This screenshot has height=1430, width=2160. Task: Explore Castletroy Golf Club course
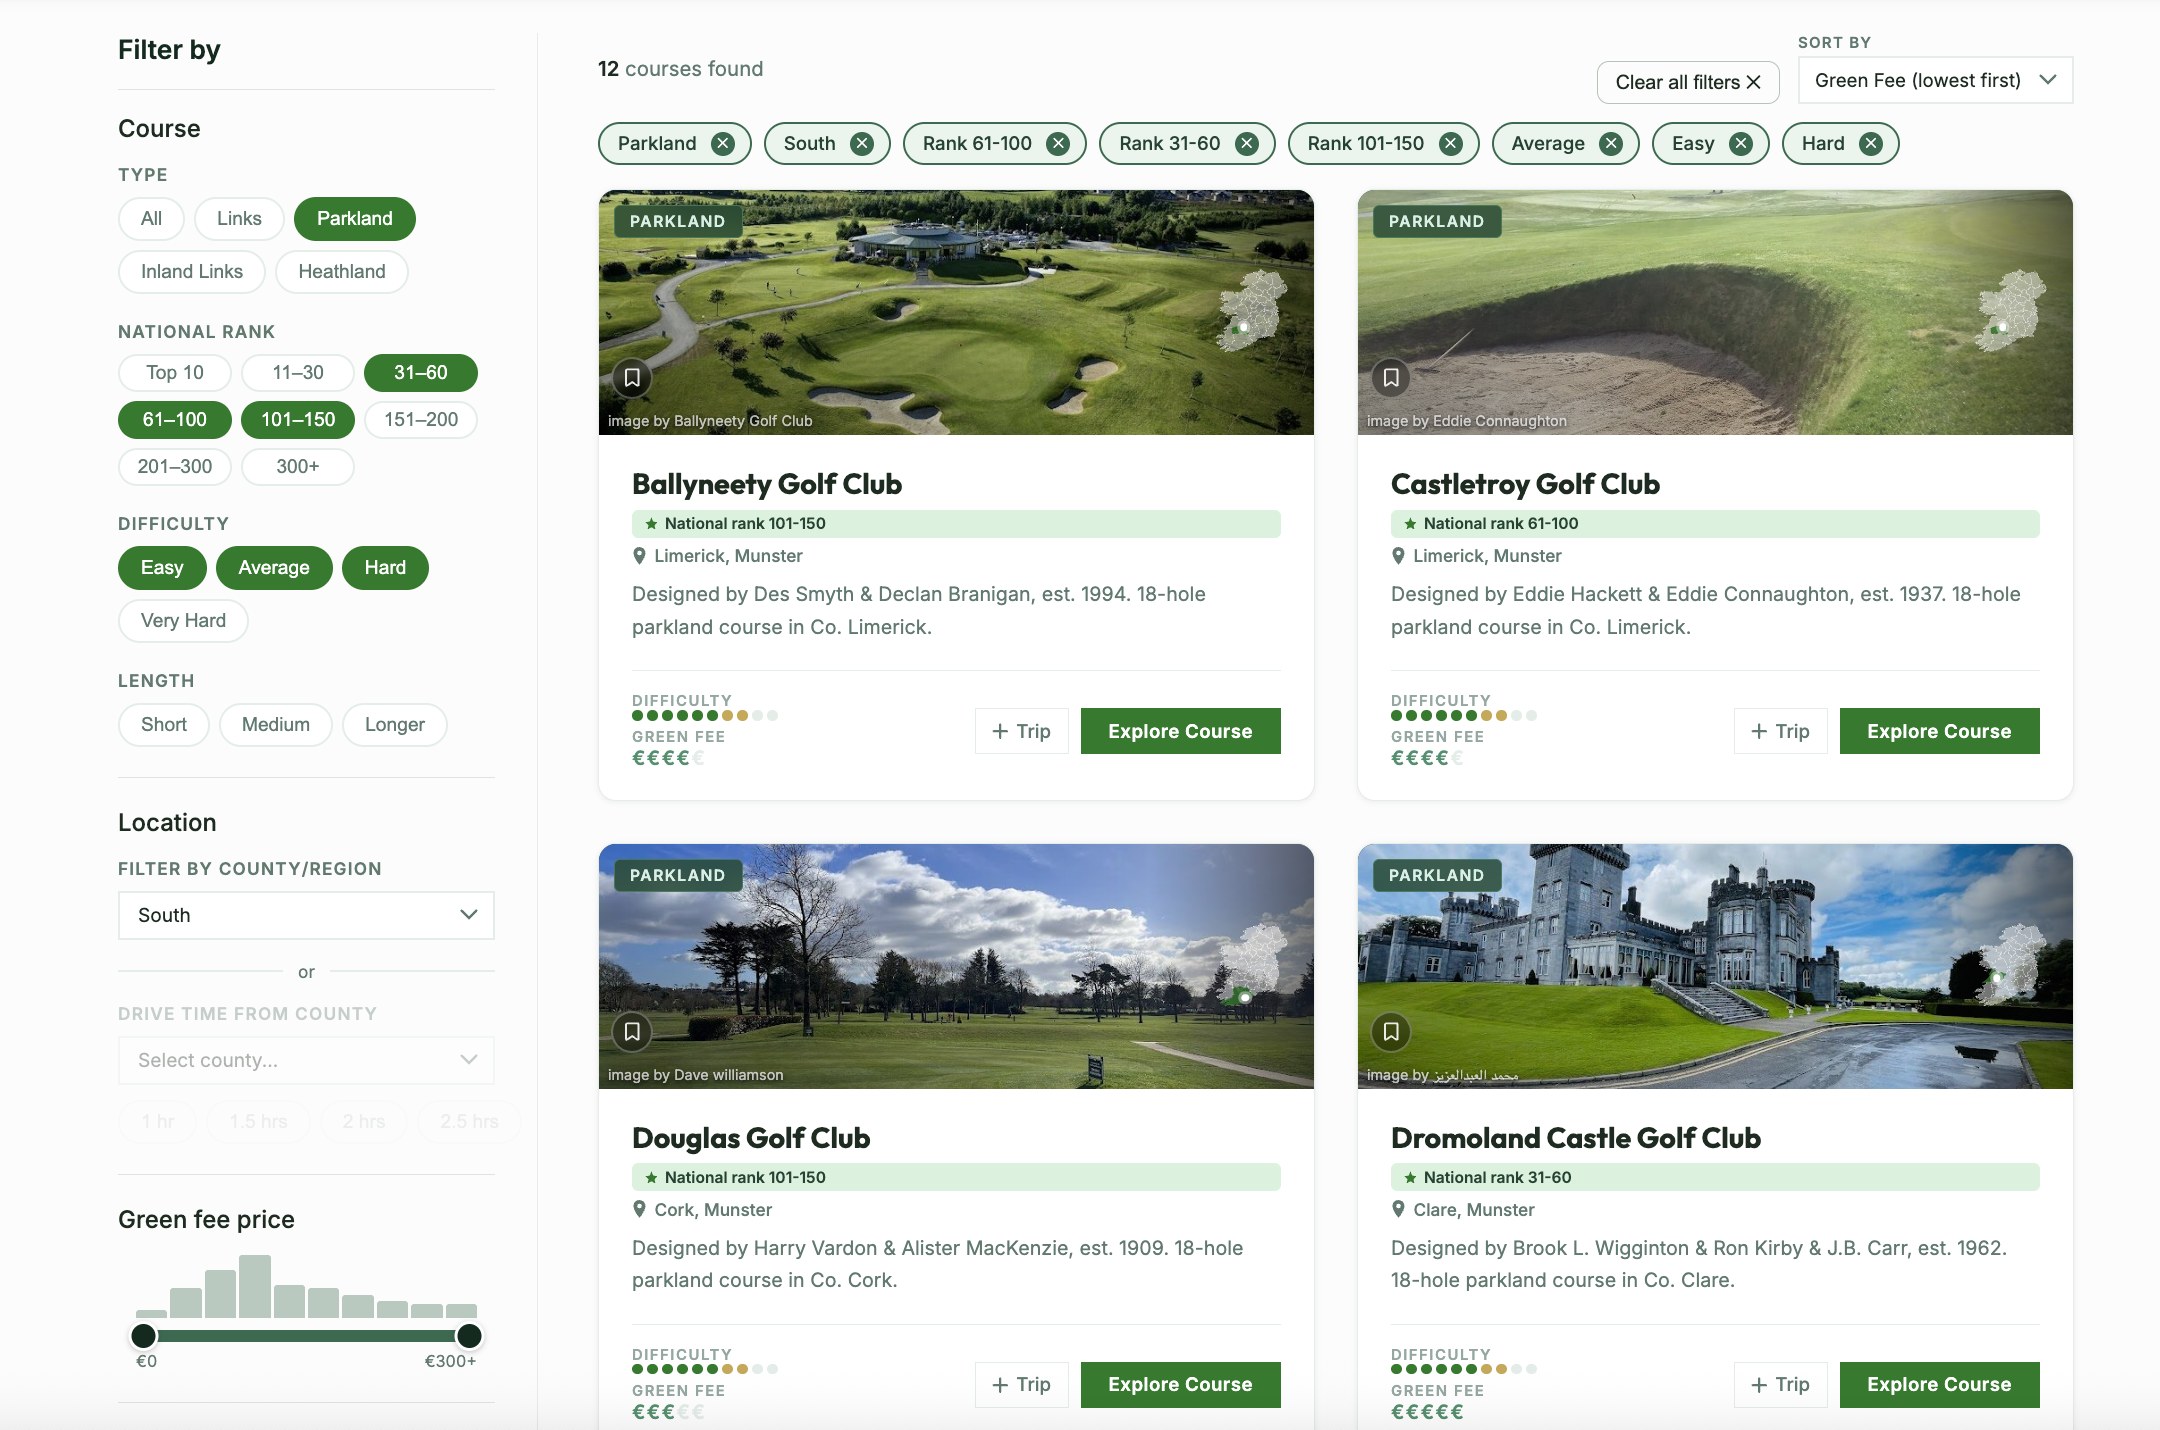click(1939, 731)
